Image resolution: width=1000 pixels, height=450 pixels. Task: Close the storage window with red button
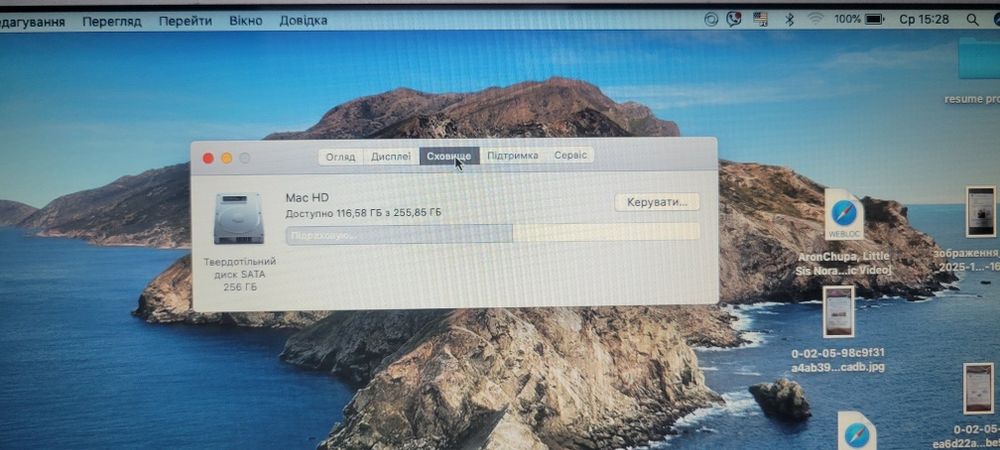pyautogui.click(x=208, y=158)
